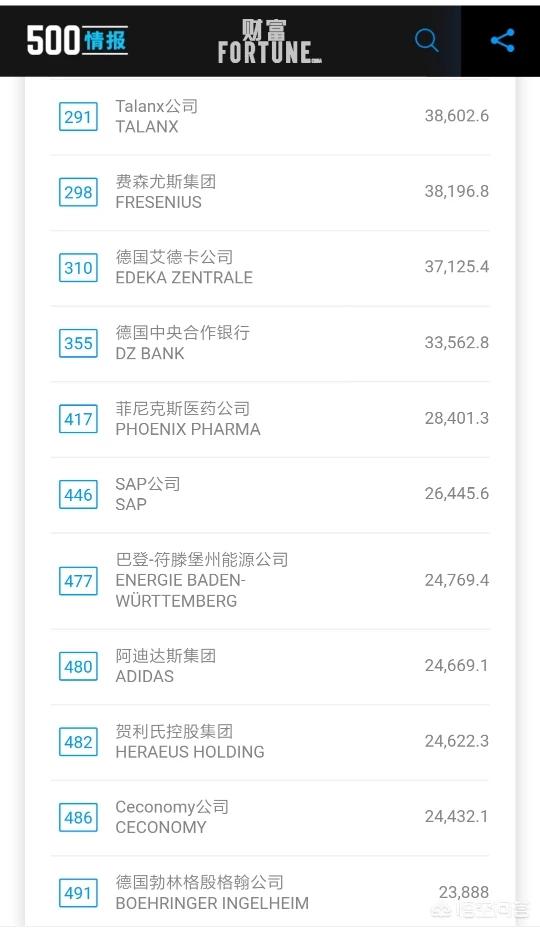Select rank badge 291
This screenshot has height=928, width=540.
(78, 117)
